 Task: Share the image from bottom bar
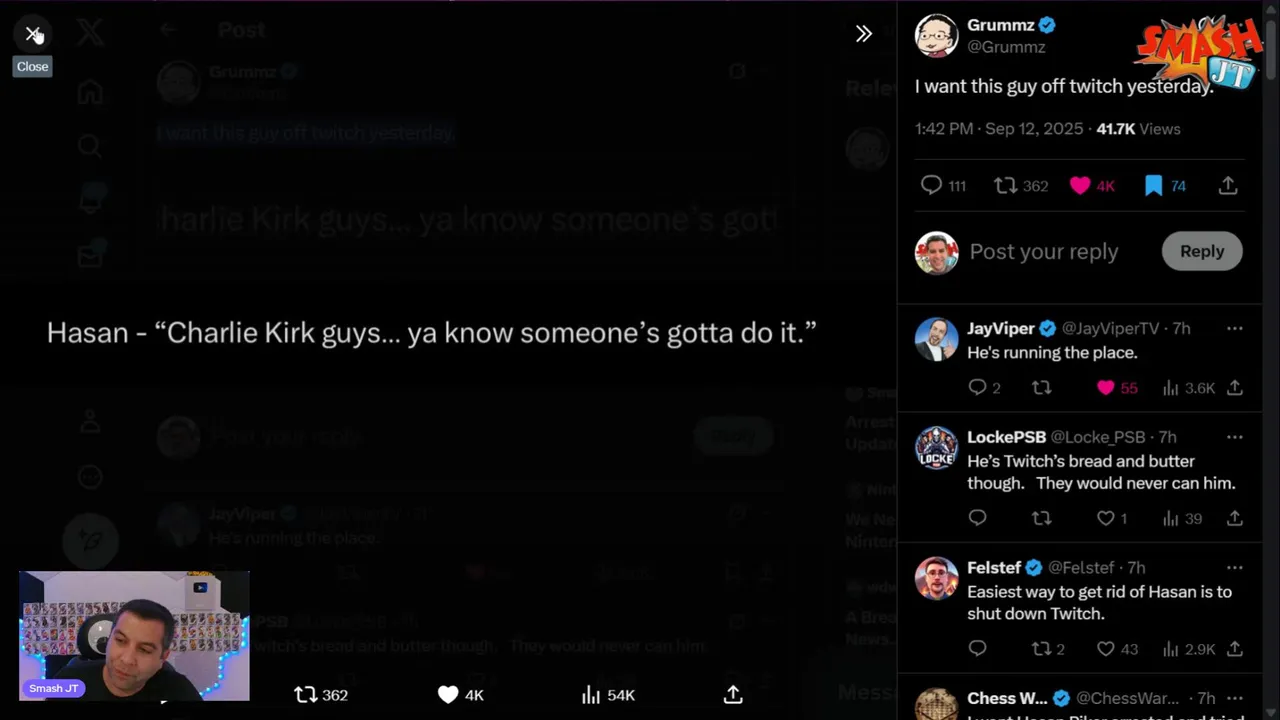pos(733,695)
